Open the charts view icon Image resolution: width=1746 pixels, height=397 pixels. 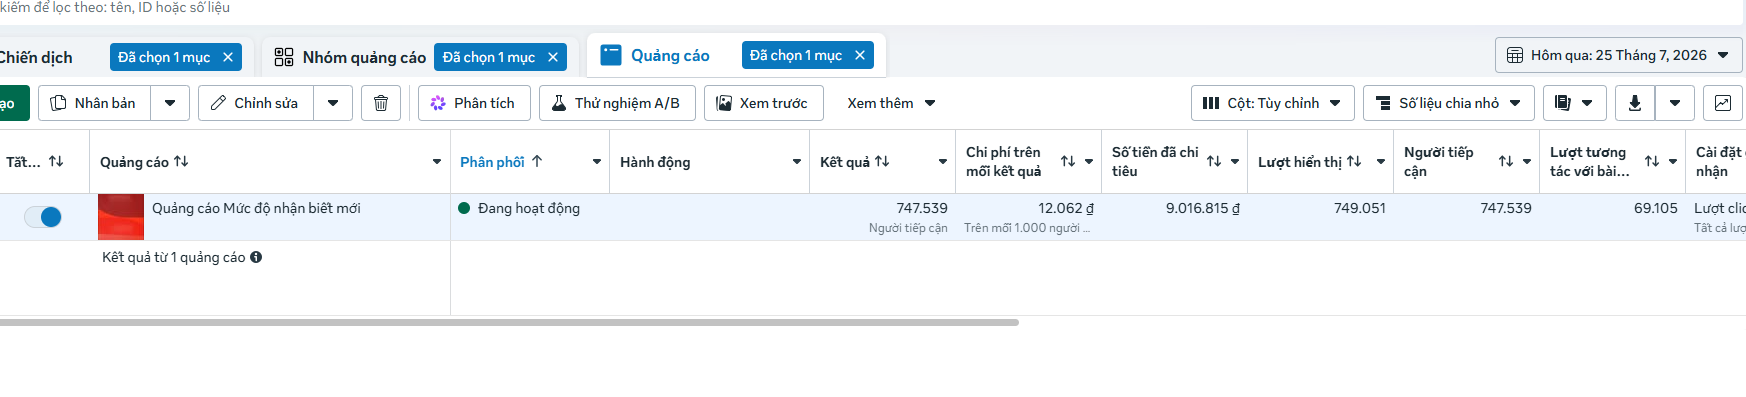point(1723,103)
